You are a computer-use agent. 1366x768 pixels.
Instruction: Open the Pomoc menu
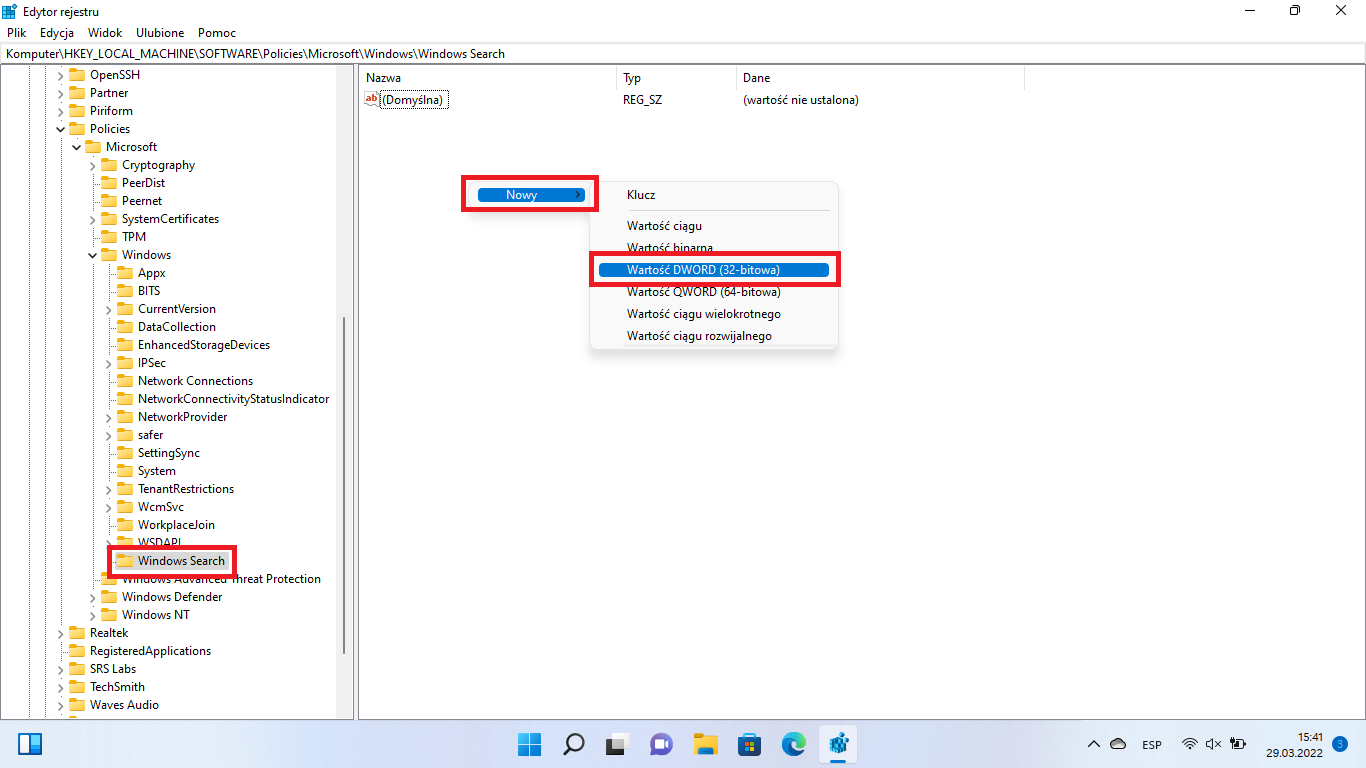(x=217, y=33)
